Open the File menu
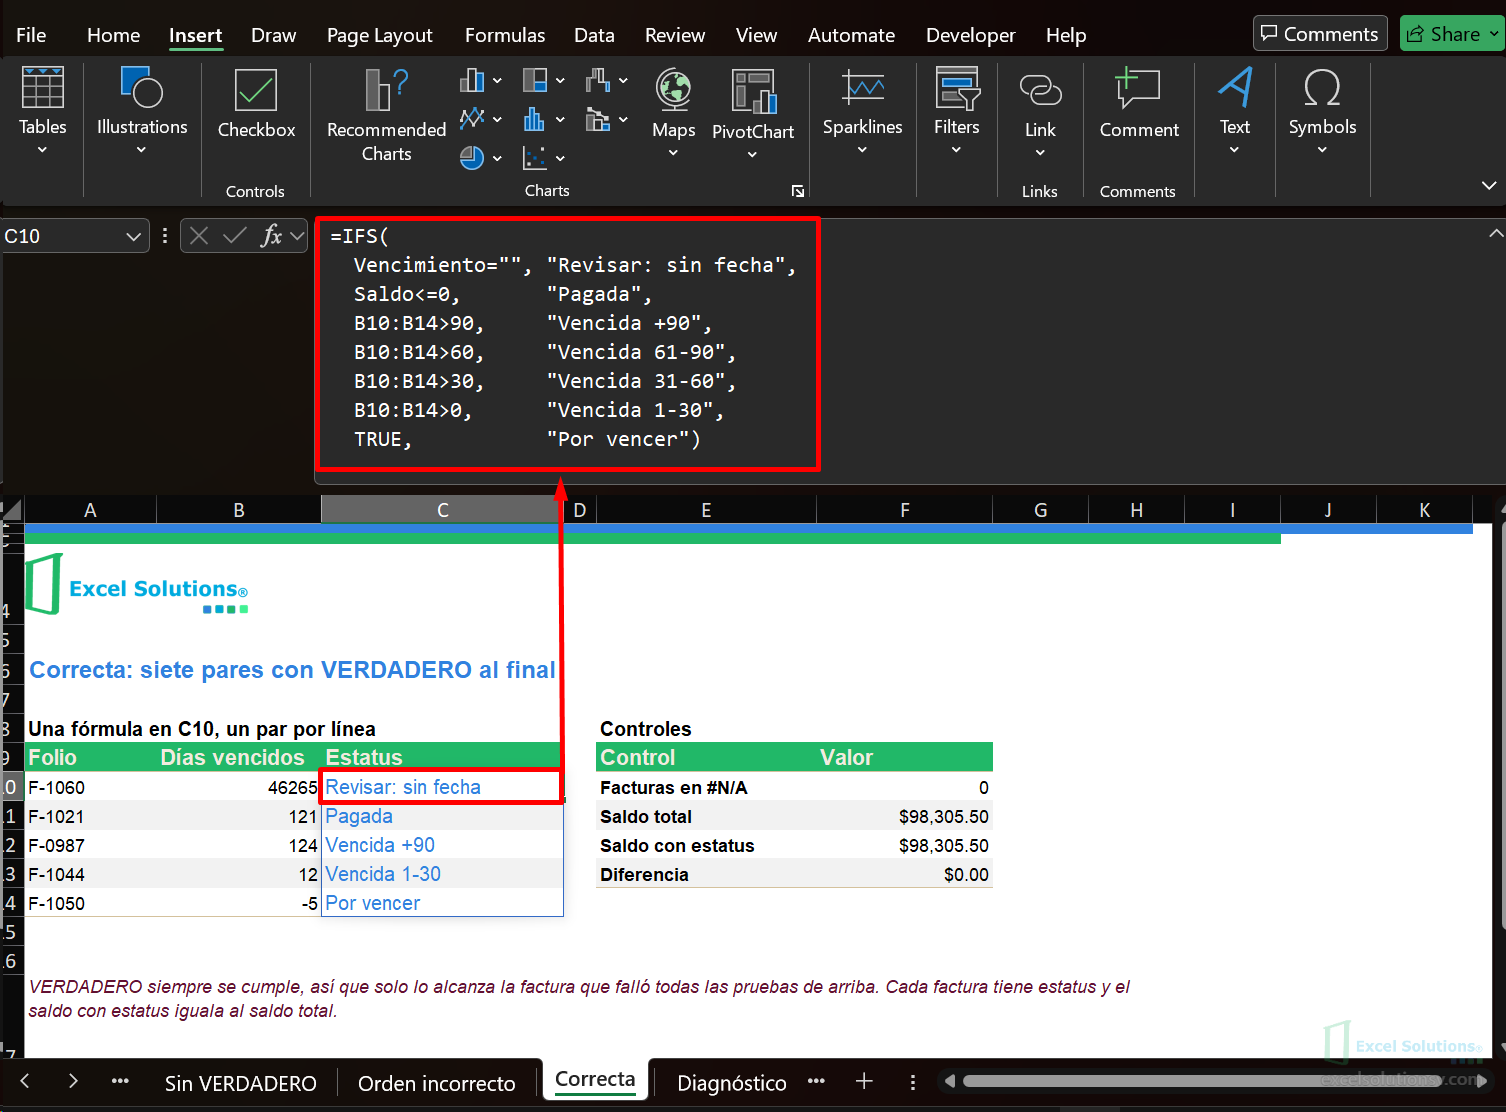Screen dimensions: 1506x1112 click(x=31, y=35)
